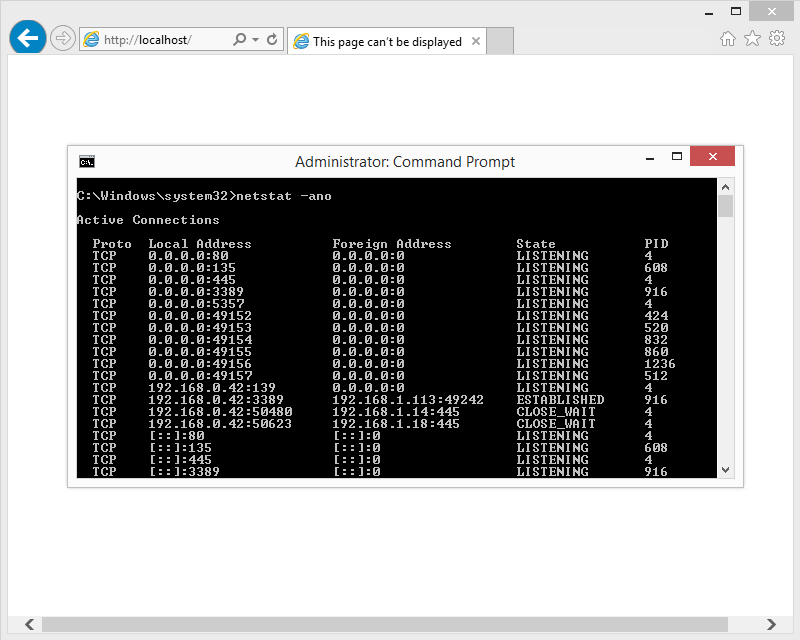Click the search magnifier in address bar

click(239, 39)
